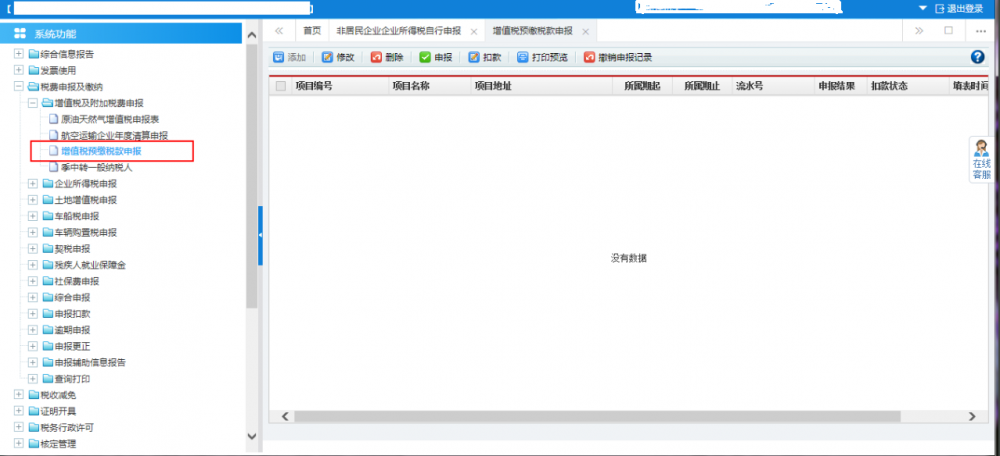Click the double left arrow tab scroller
The height and width of the screenshot is (456, 1000).
tap(279, 31)
